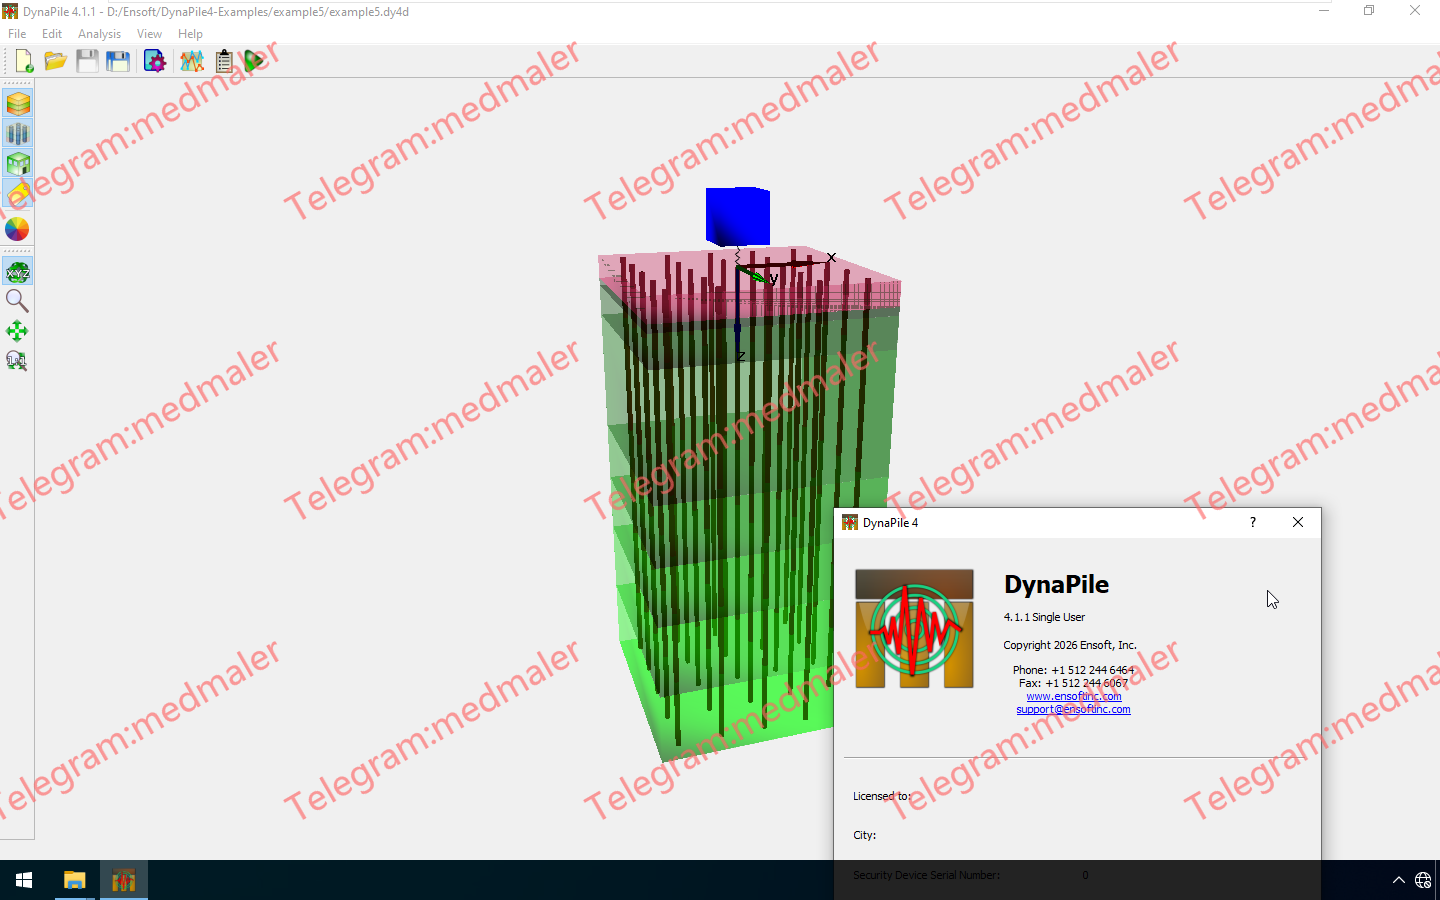This screenshot has width=1440, height=900.
Task: Open the Analysis menu
Action: pos(99,34)
